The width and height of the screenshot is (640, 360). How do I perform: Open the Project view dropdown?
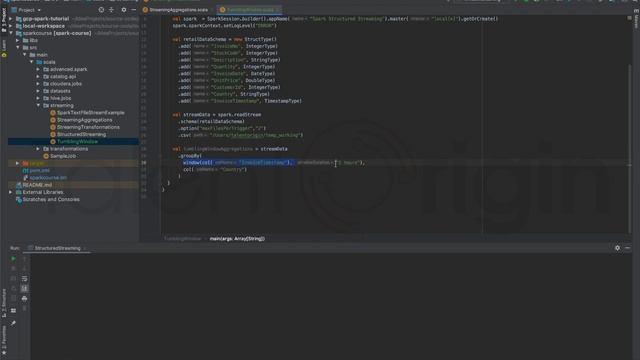(27, 10)
